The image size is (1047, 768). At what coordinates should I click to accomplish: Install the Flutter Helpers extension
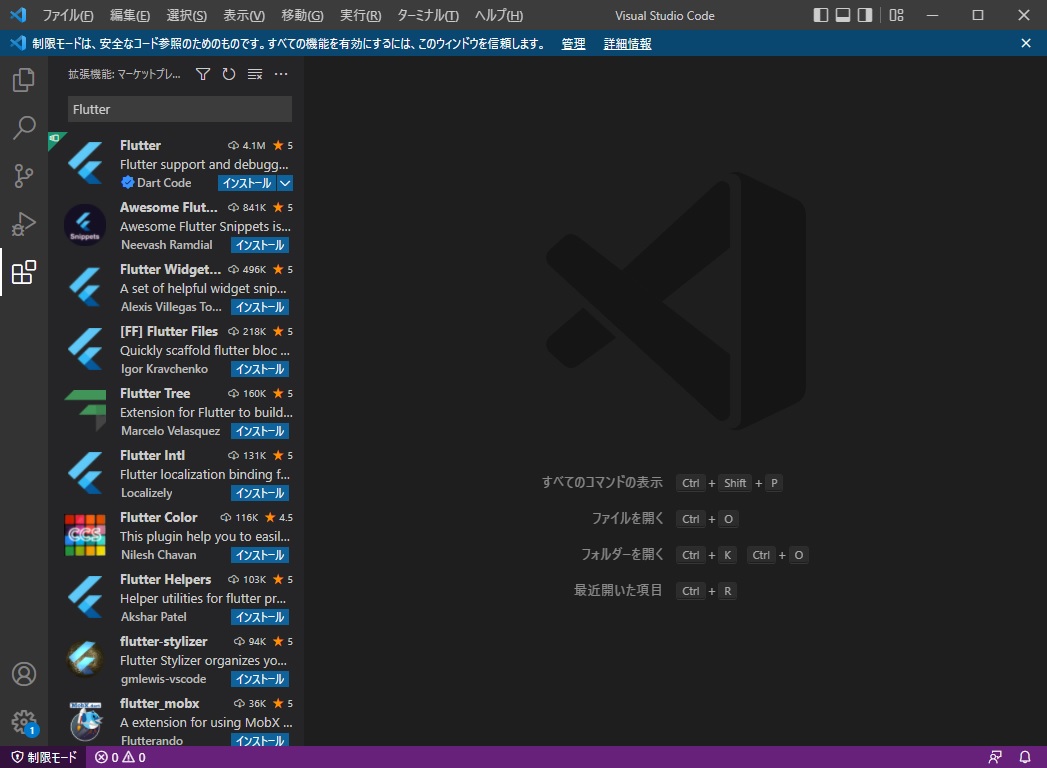(x=260, y=618)
